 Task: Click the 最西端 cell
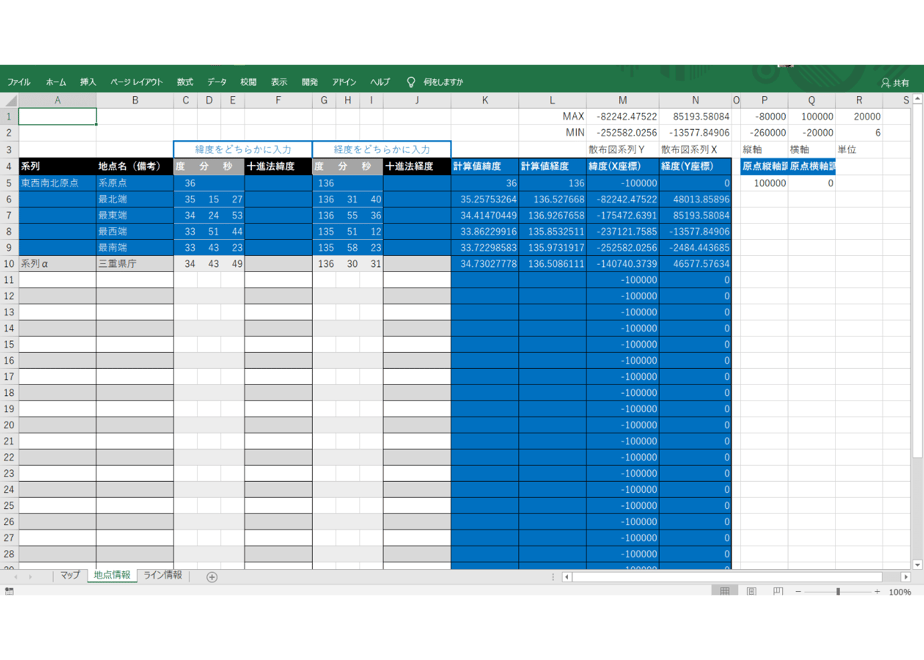coord(135,231)
